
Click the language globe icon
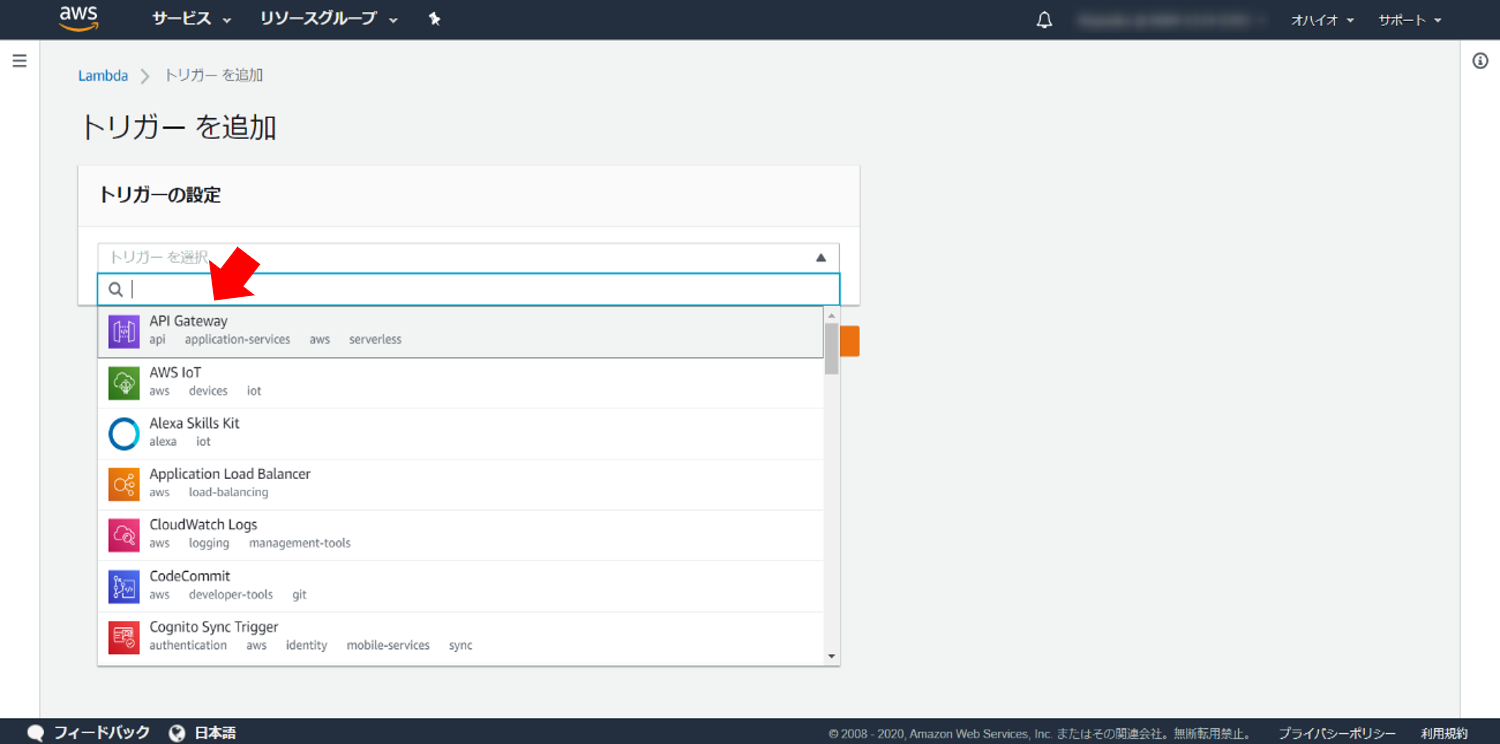point(177,733)
